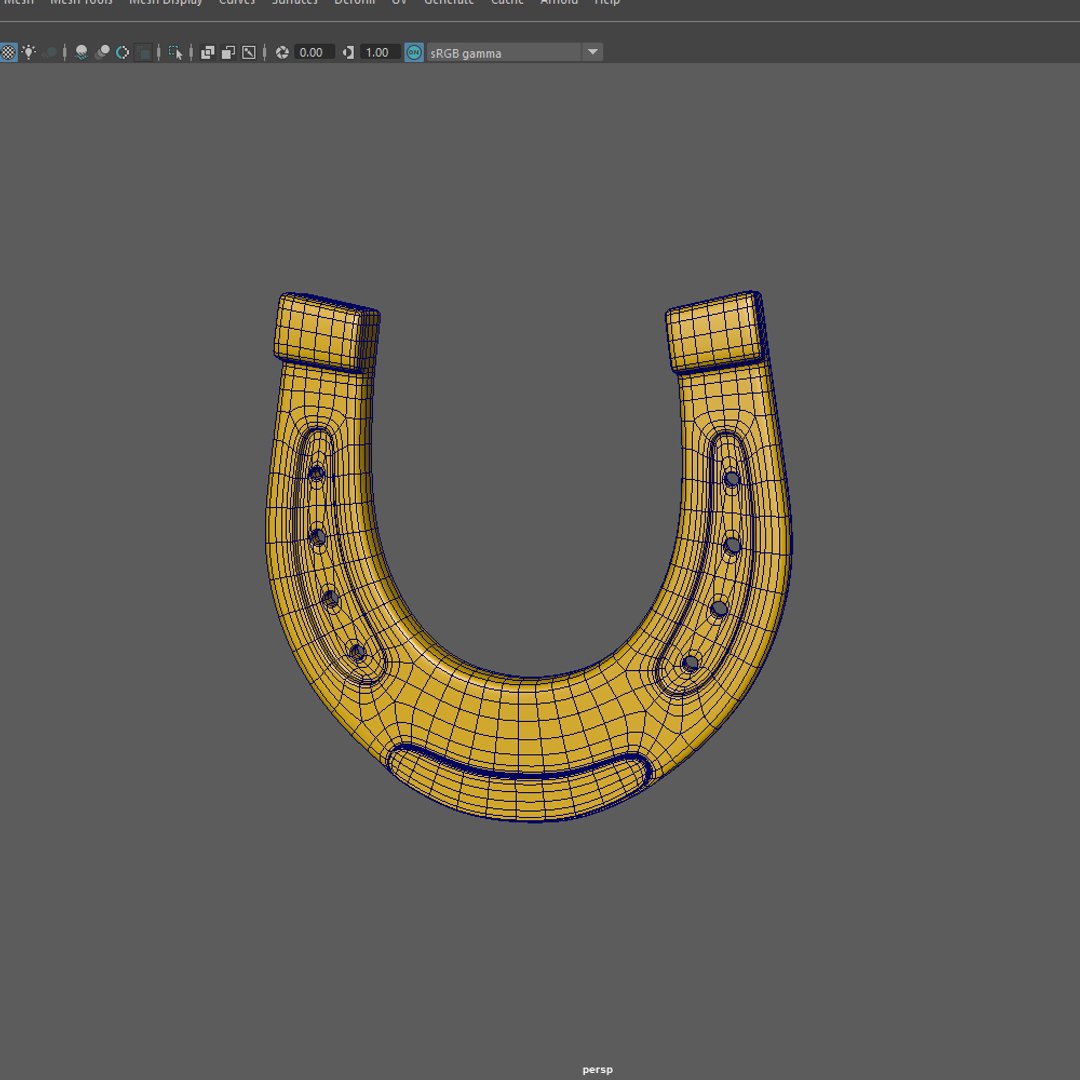Open the Curves menu

pos(237,2)
